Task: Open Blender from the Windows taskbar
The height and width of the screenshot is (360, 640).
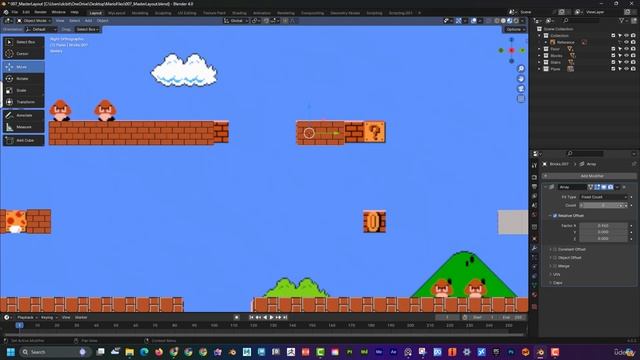Action: [540, 352]
